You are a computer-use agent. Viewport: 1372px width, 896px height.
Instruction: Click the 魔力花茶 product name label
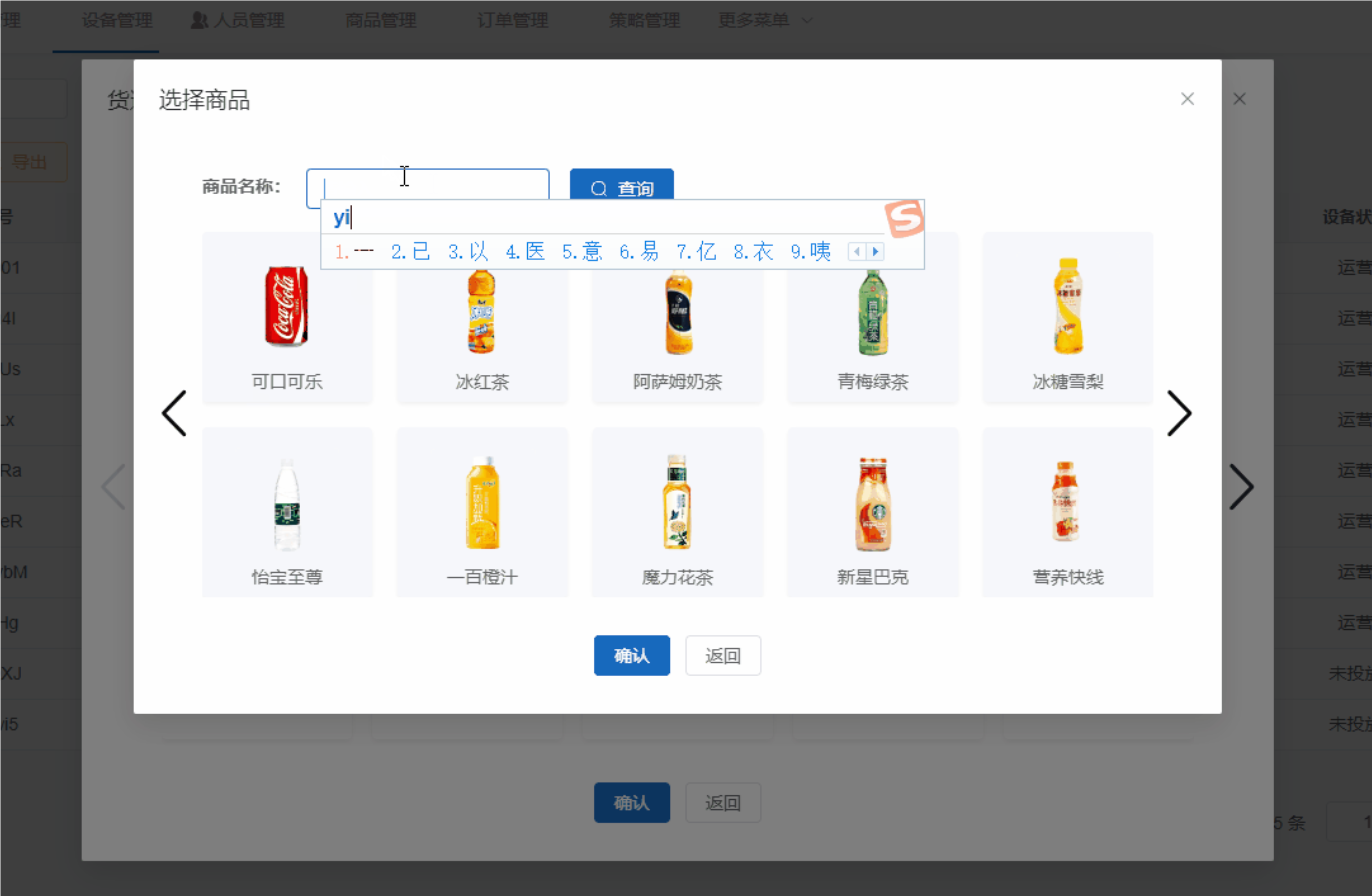(x=678, y=578)
